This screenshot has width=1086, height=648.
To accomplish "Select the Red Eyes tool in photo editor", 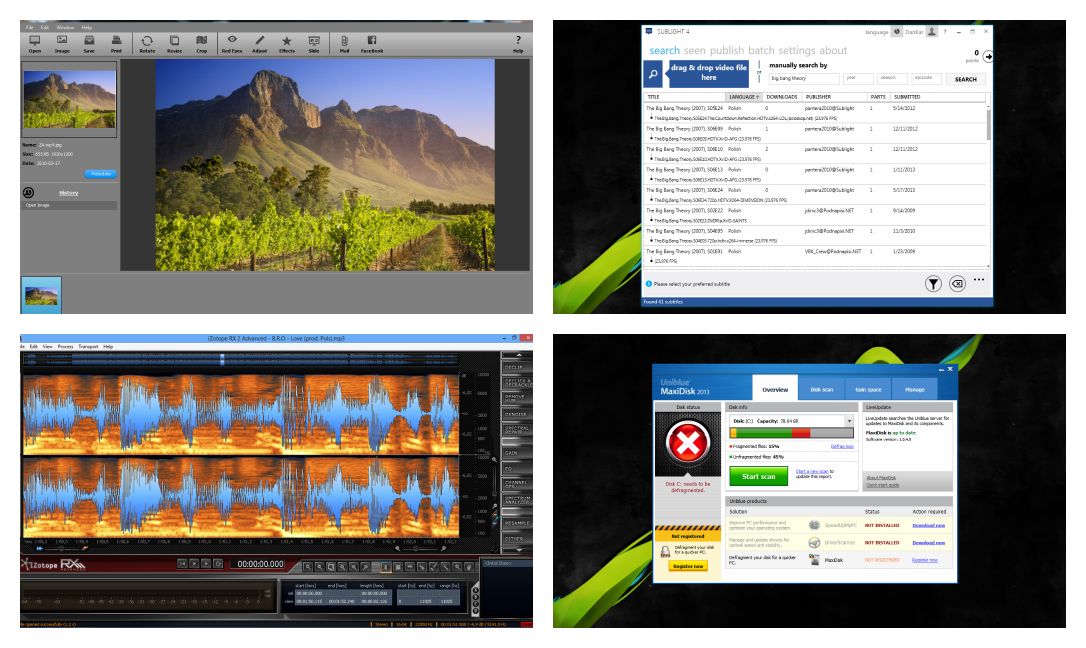I will pyautogui.click(x=232, y=44).
